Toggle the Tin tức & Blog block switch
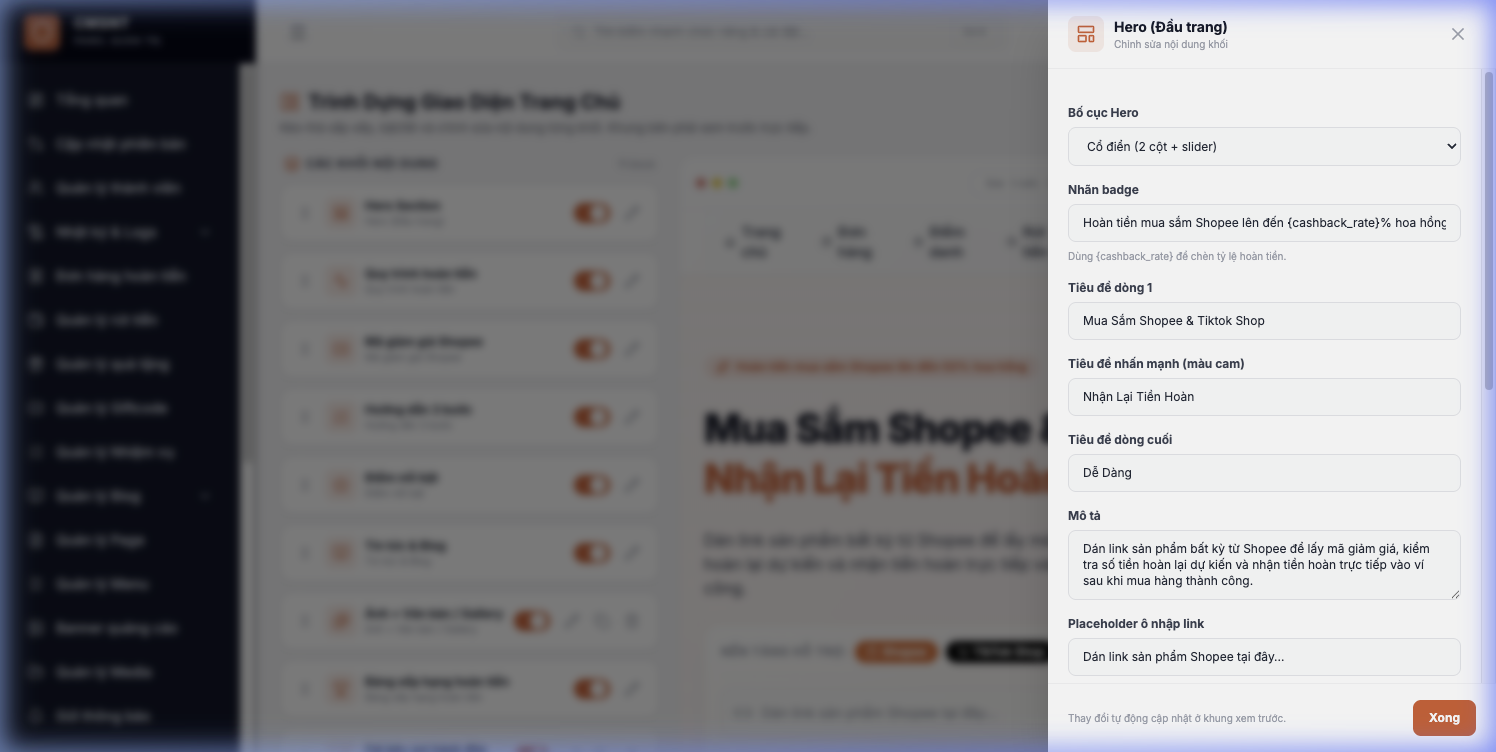This screenshot has width=1496, height=752. pos(591,553)
